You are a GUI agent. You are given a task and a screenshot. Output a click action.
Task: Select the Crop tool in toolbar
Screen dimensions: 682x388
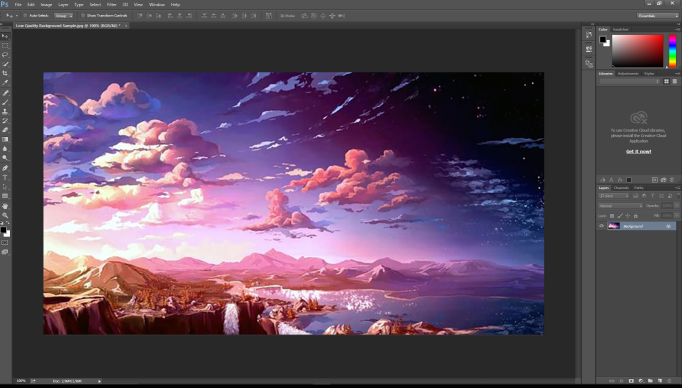(5, 74)
